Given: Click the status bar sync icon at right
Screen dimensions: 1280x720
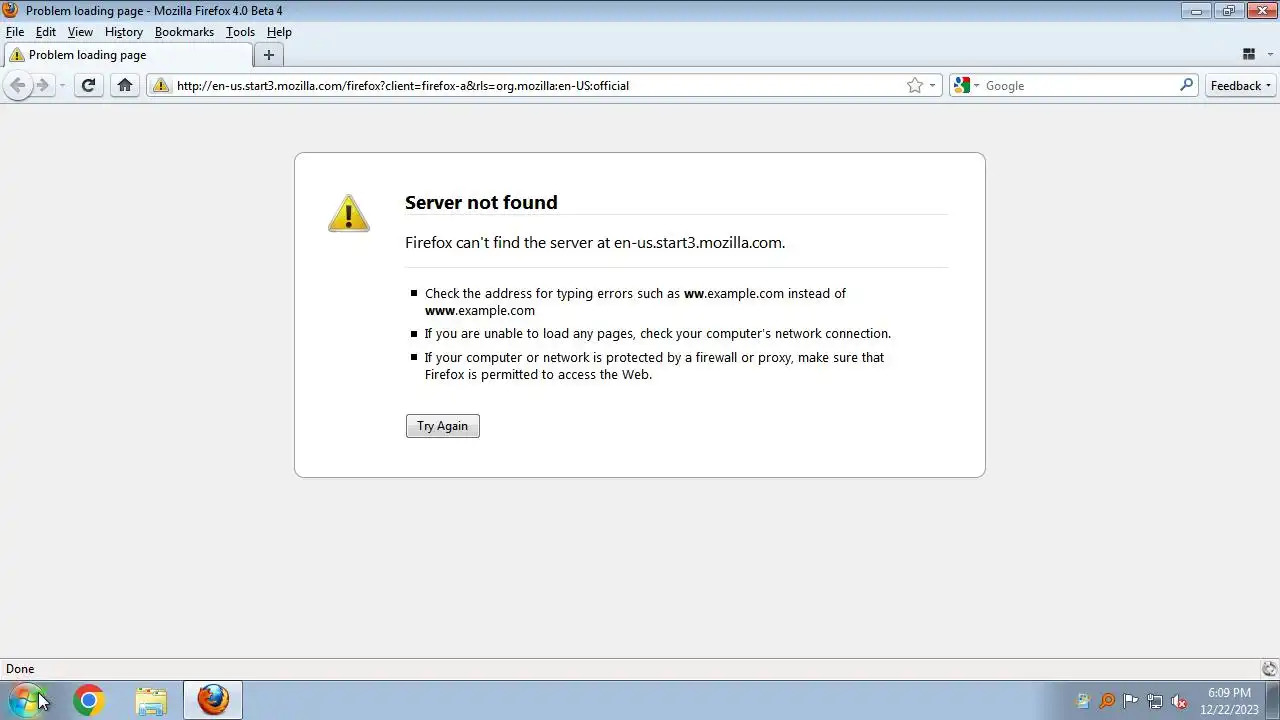Looking at the screenshot, I should click(1269, 669).
